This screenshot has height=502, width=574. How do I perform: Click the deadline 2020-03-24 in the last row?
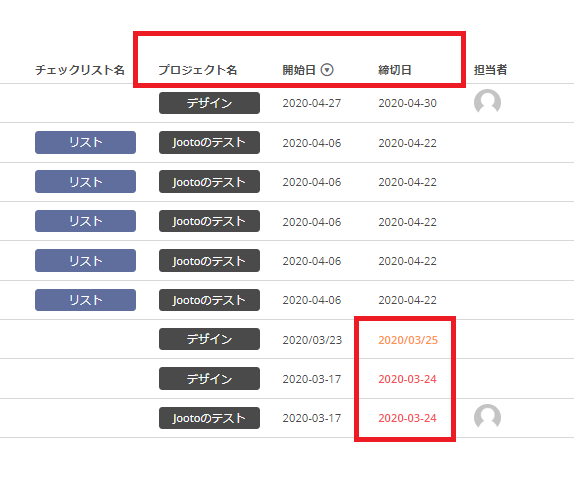407,418
